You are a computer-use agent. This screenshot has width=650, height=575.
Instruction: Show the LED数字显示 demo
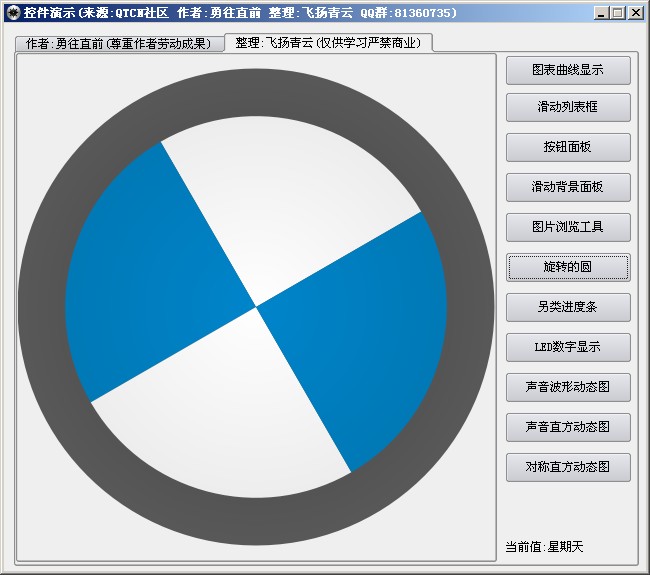pyautogui.click(x=568, y=347)
